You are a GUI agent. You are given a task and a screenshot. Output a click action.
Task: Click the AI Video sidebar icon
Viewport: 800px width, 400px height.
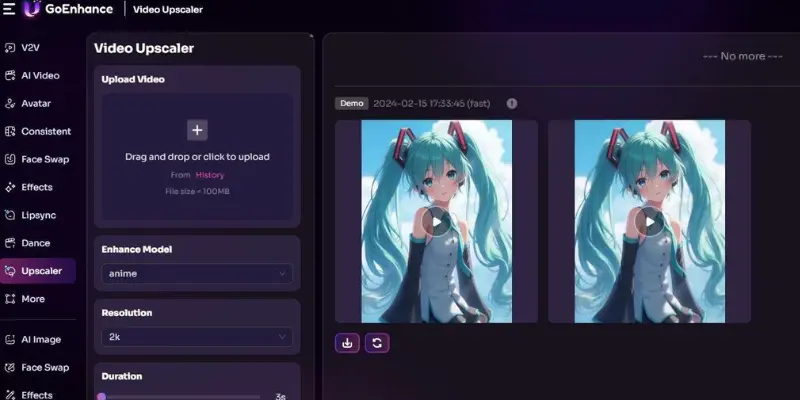10,76
